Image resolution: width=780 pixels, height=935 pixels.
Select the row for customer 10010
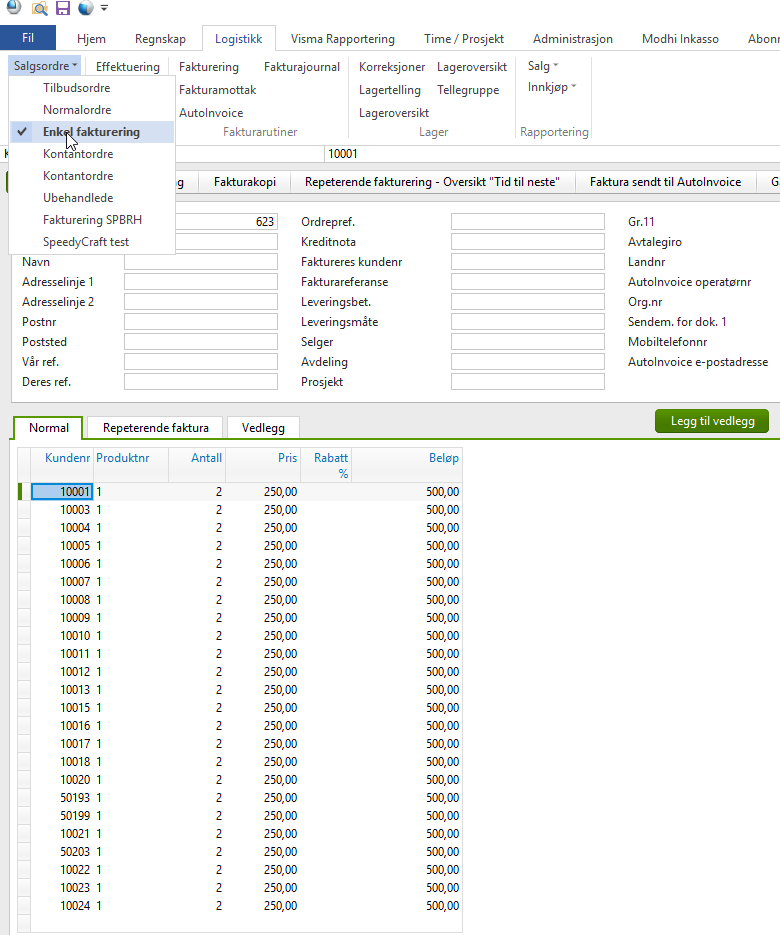[x=239, y=636]
